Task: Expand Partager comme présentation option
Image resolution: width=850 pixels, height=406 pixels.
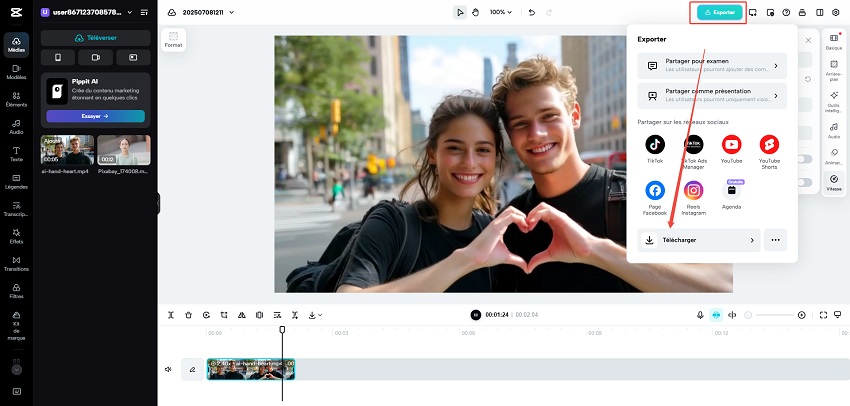Action: coord(712,96)
